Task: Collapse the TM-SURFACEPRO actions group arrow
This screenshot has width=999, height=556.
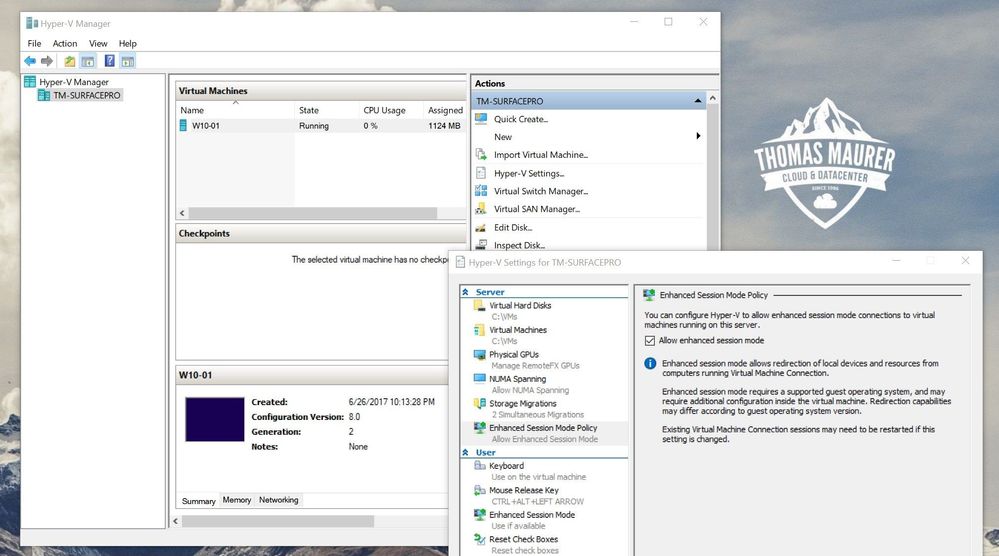Action: [x=698, y=101]
